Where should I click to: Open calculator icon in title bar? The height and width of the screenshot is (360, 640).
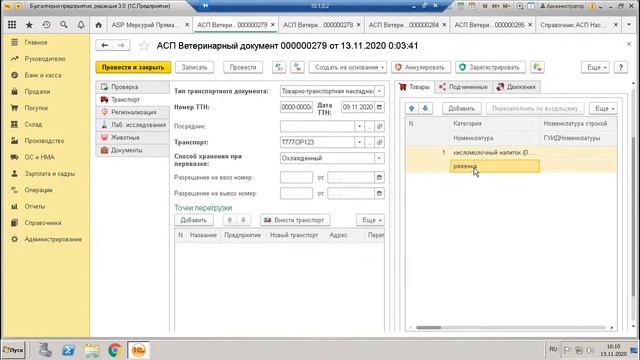tap(461, 6)
